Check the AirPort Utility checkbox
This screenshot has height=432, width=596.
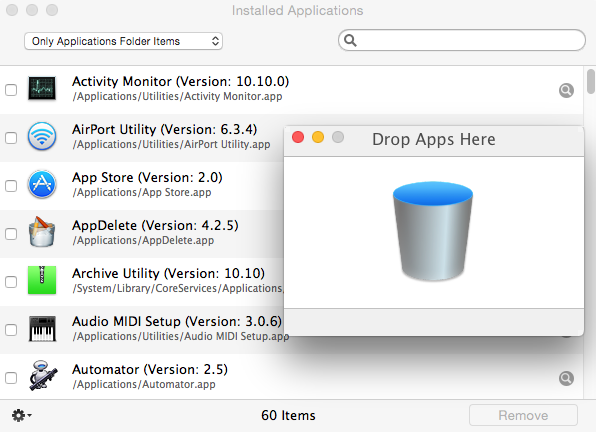pyautogui.click(x=11, y=138)
